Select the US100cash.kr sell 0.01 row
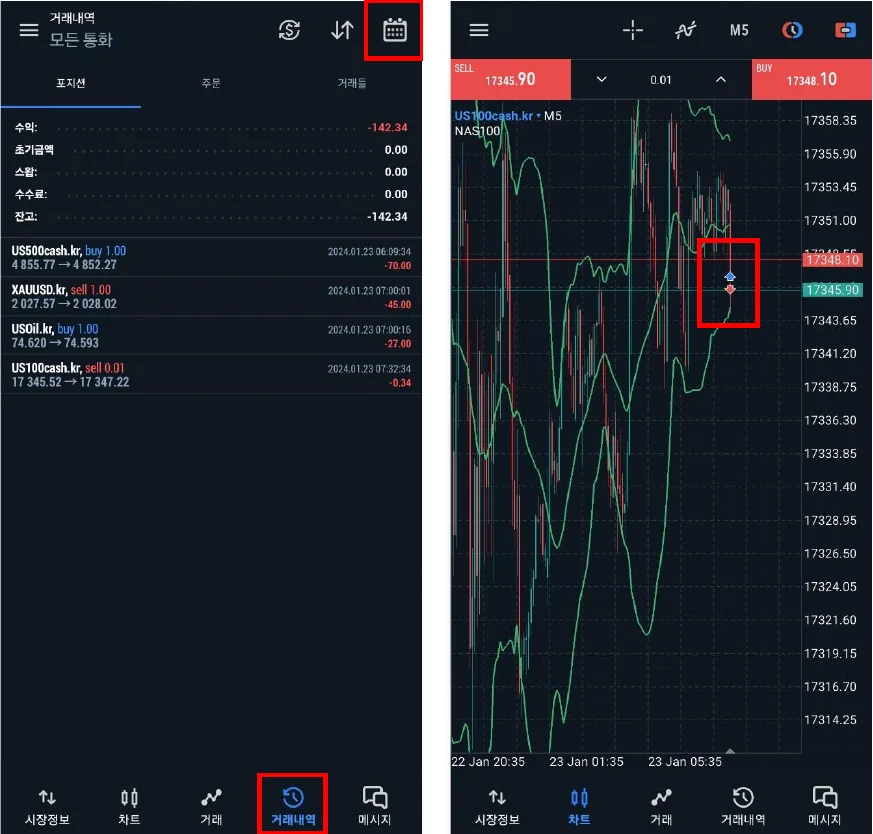873x834 pixels. click(211, 375)
